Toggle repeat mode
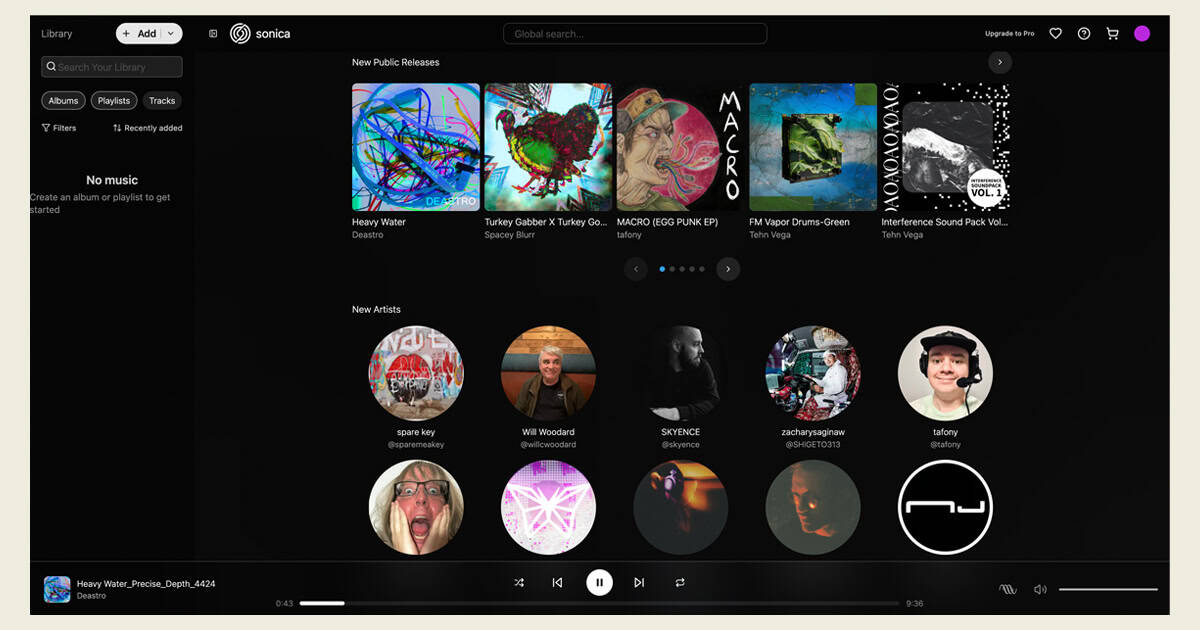This screenshot has width=1200, height=630. pos(680,582)
